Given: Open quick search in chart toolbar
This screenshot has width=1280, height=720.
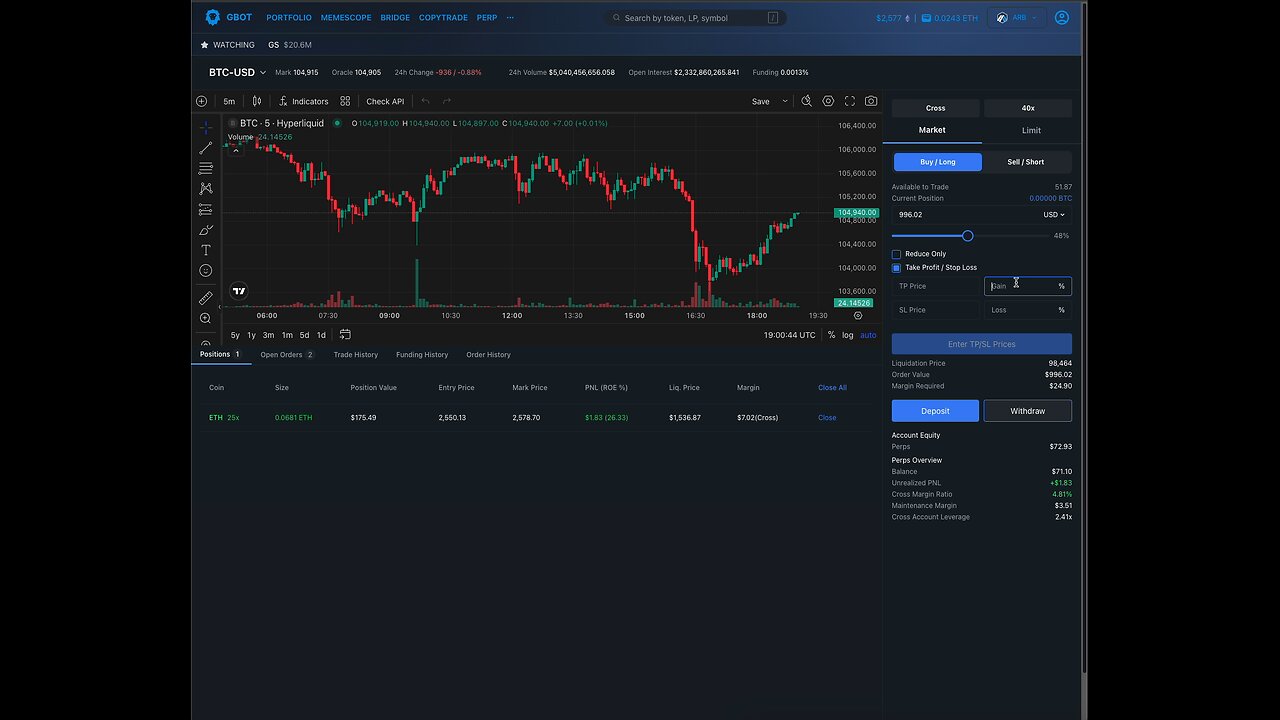Looking at the screenshot, I should [x=806, y=101].
